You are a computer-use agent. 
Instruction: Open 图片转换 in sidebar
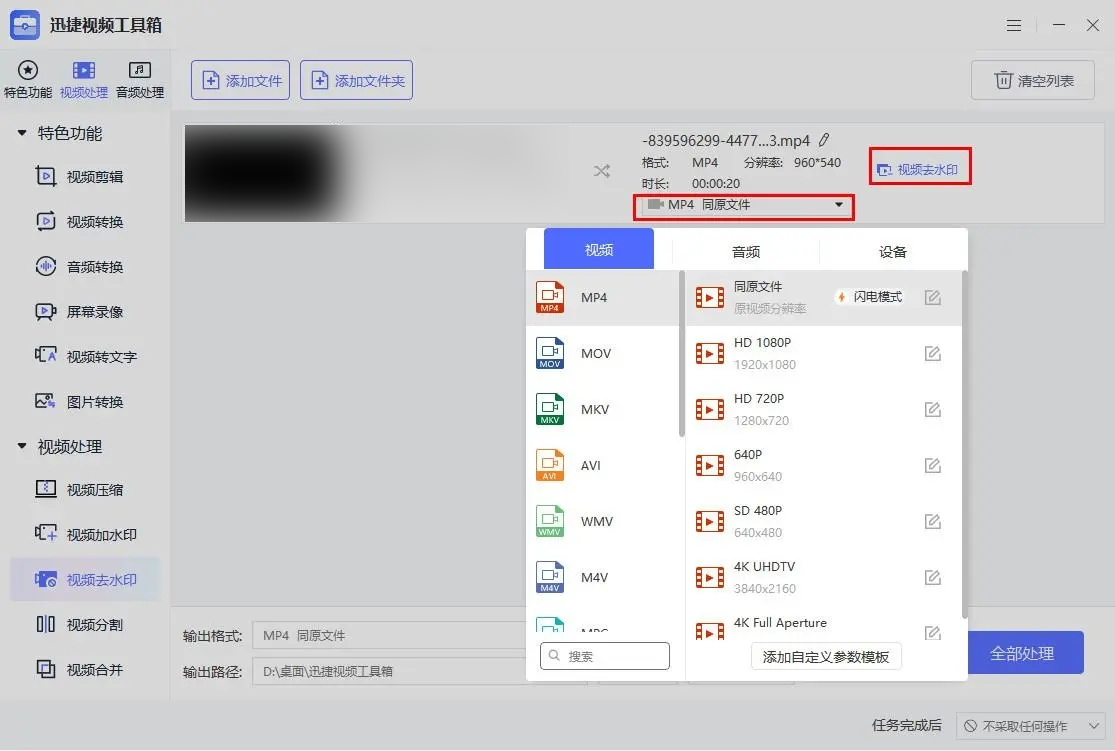(80, 401)
